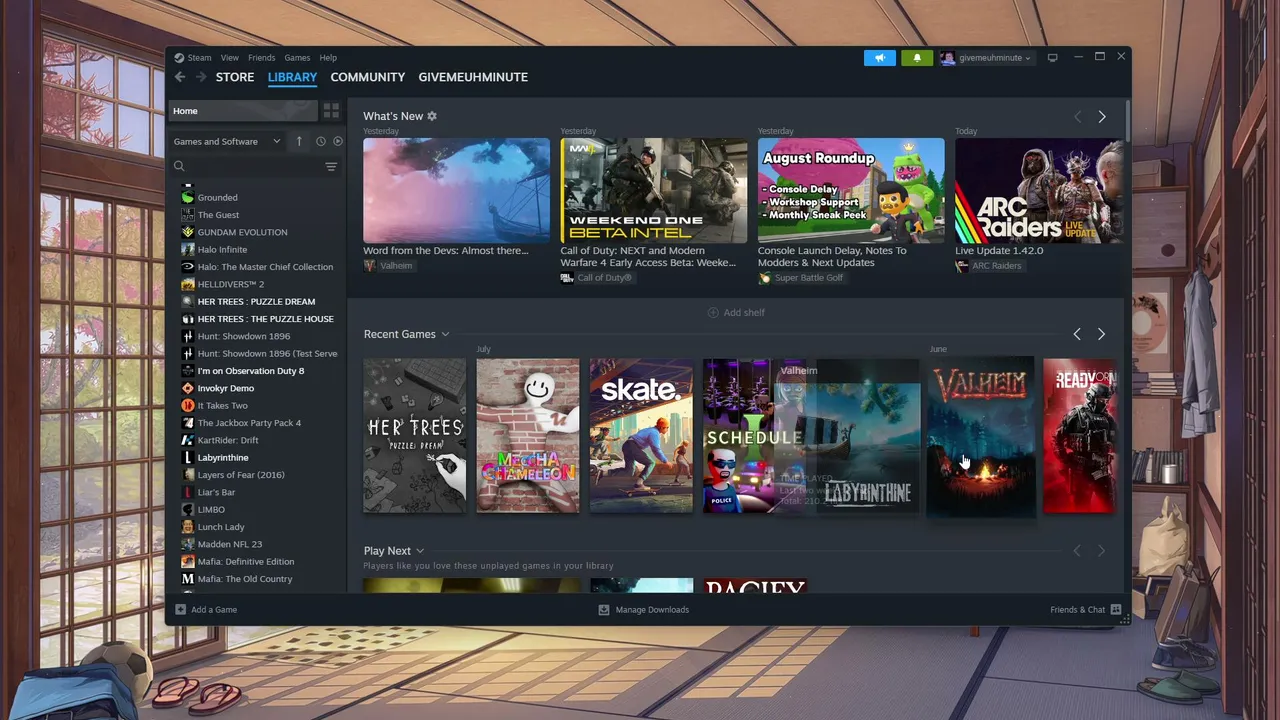The width and height of the screenshot is (1280, 720).
Task: Click the main content vertical scrollbar
Action: [1128, 120]
